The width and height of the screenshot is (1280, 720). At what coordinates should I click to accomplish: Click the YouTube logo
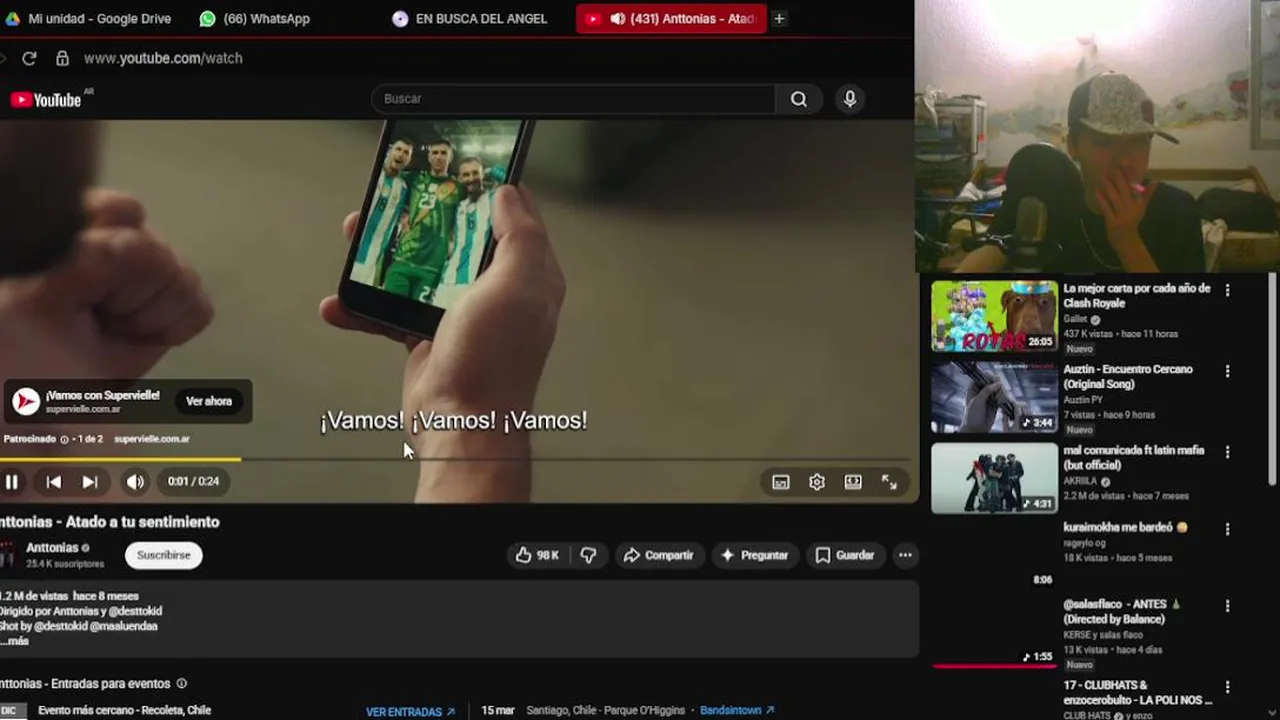(46, 99)
